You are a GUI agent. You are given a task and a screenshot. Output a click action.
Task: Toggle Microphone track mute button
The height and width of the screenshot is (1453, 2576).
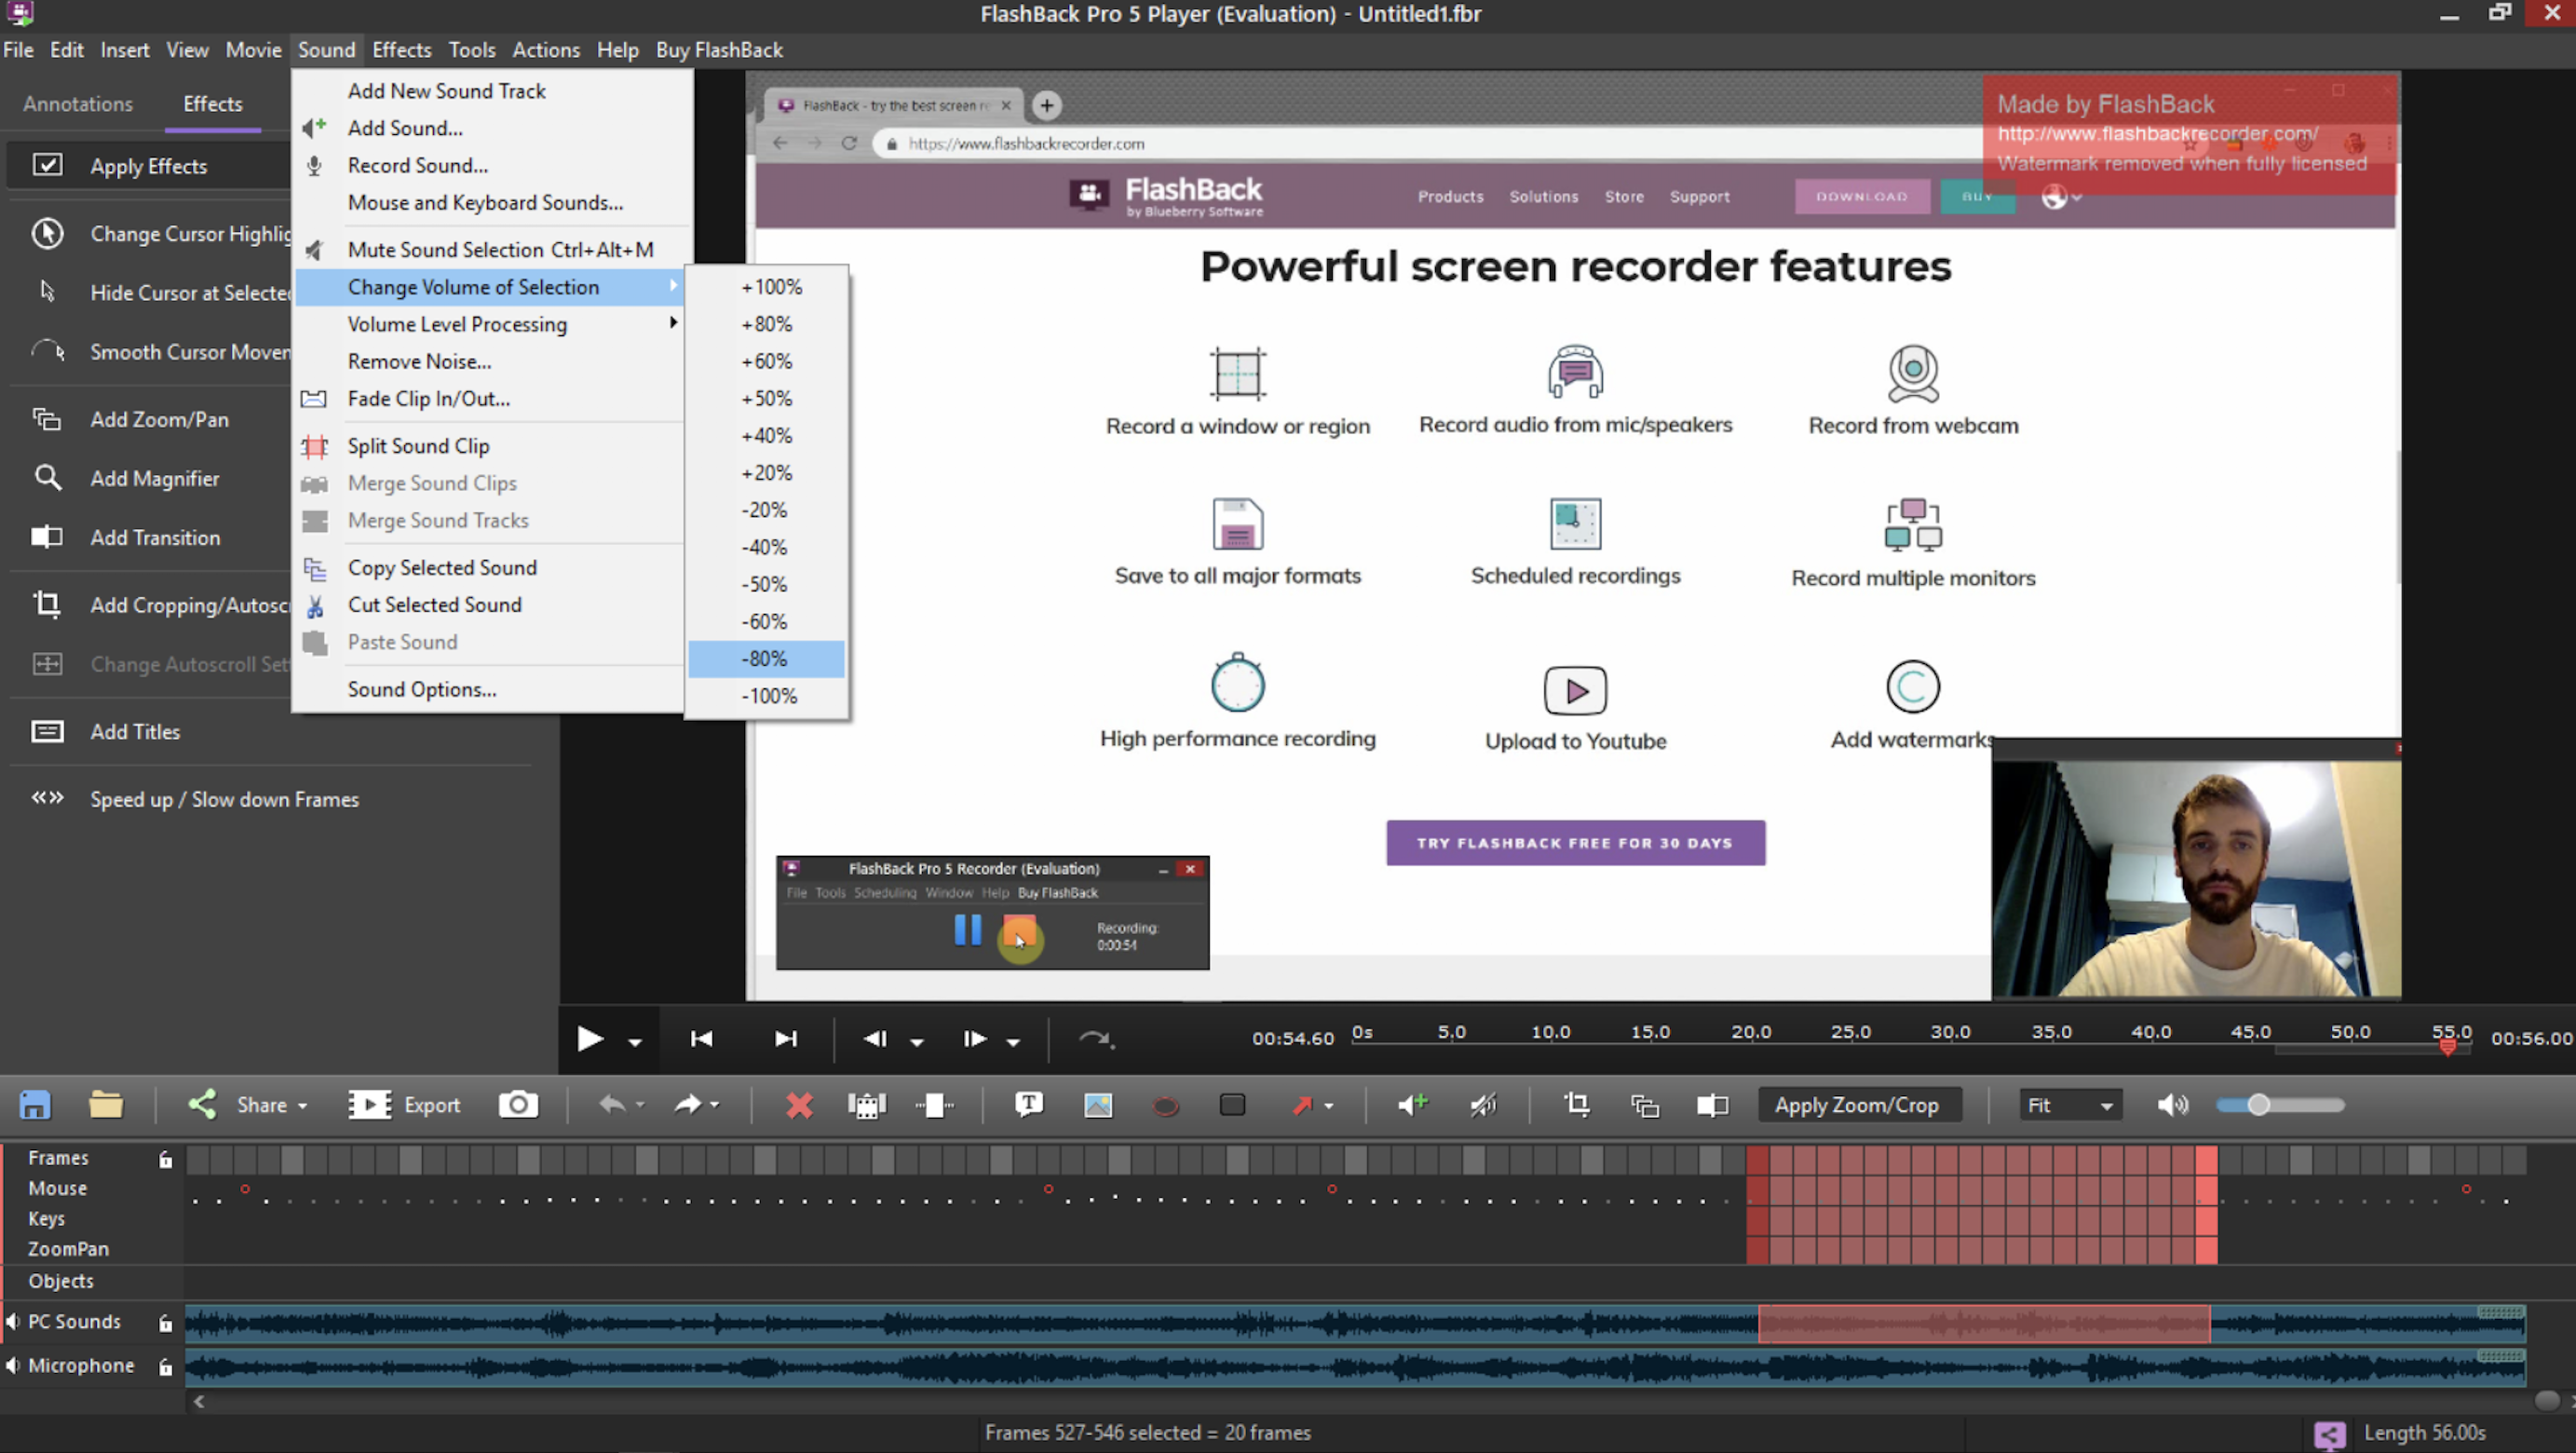[12, 1365]
